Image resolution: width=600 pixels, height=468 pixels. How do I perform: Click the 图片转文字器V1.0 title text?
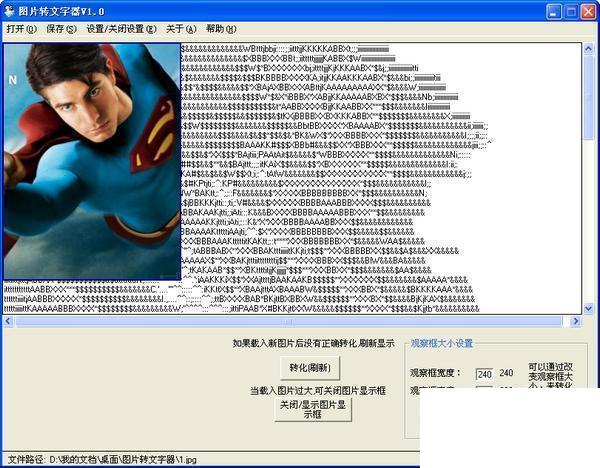pos(61,11)
